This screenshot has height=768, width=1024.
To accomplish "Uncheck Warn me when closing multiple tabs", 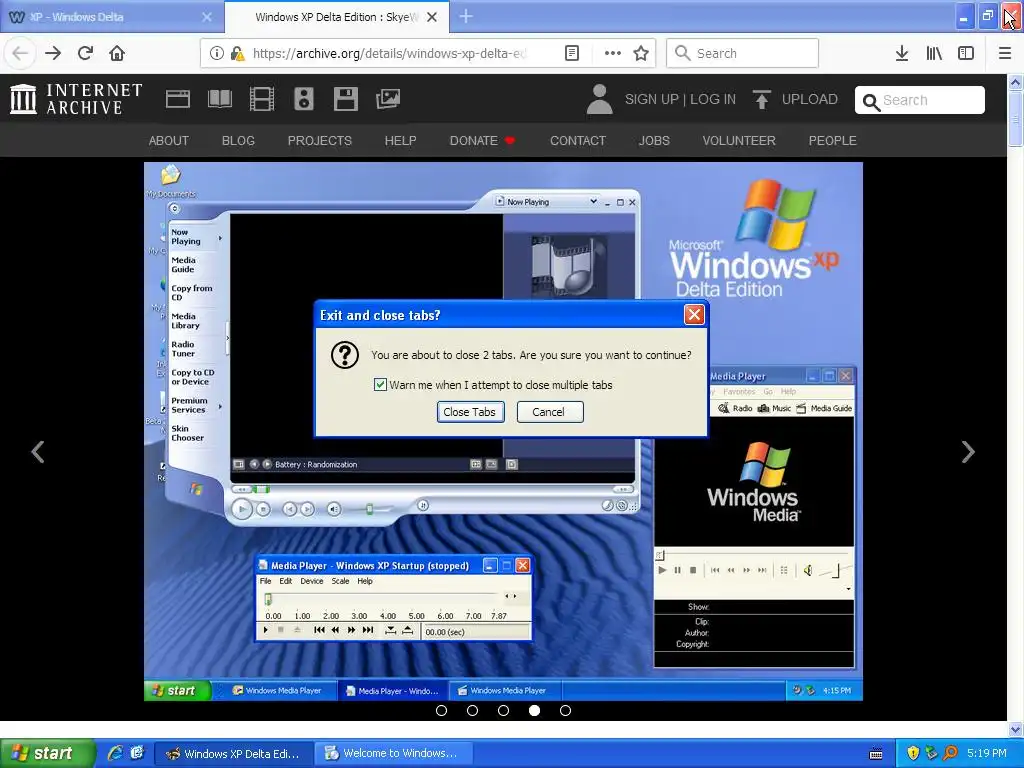I will tap(380, 385).
